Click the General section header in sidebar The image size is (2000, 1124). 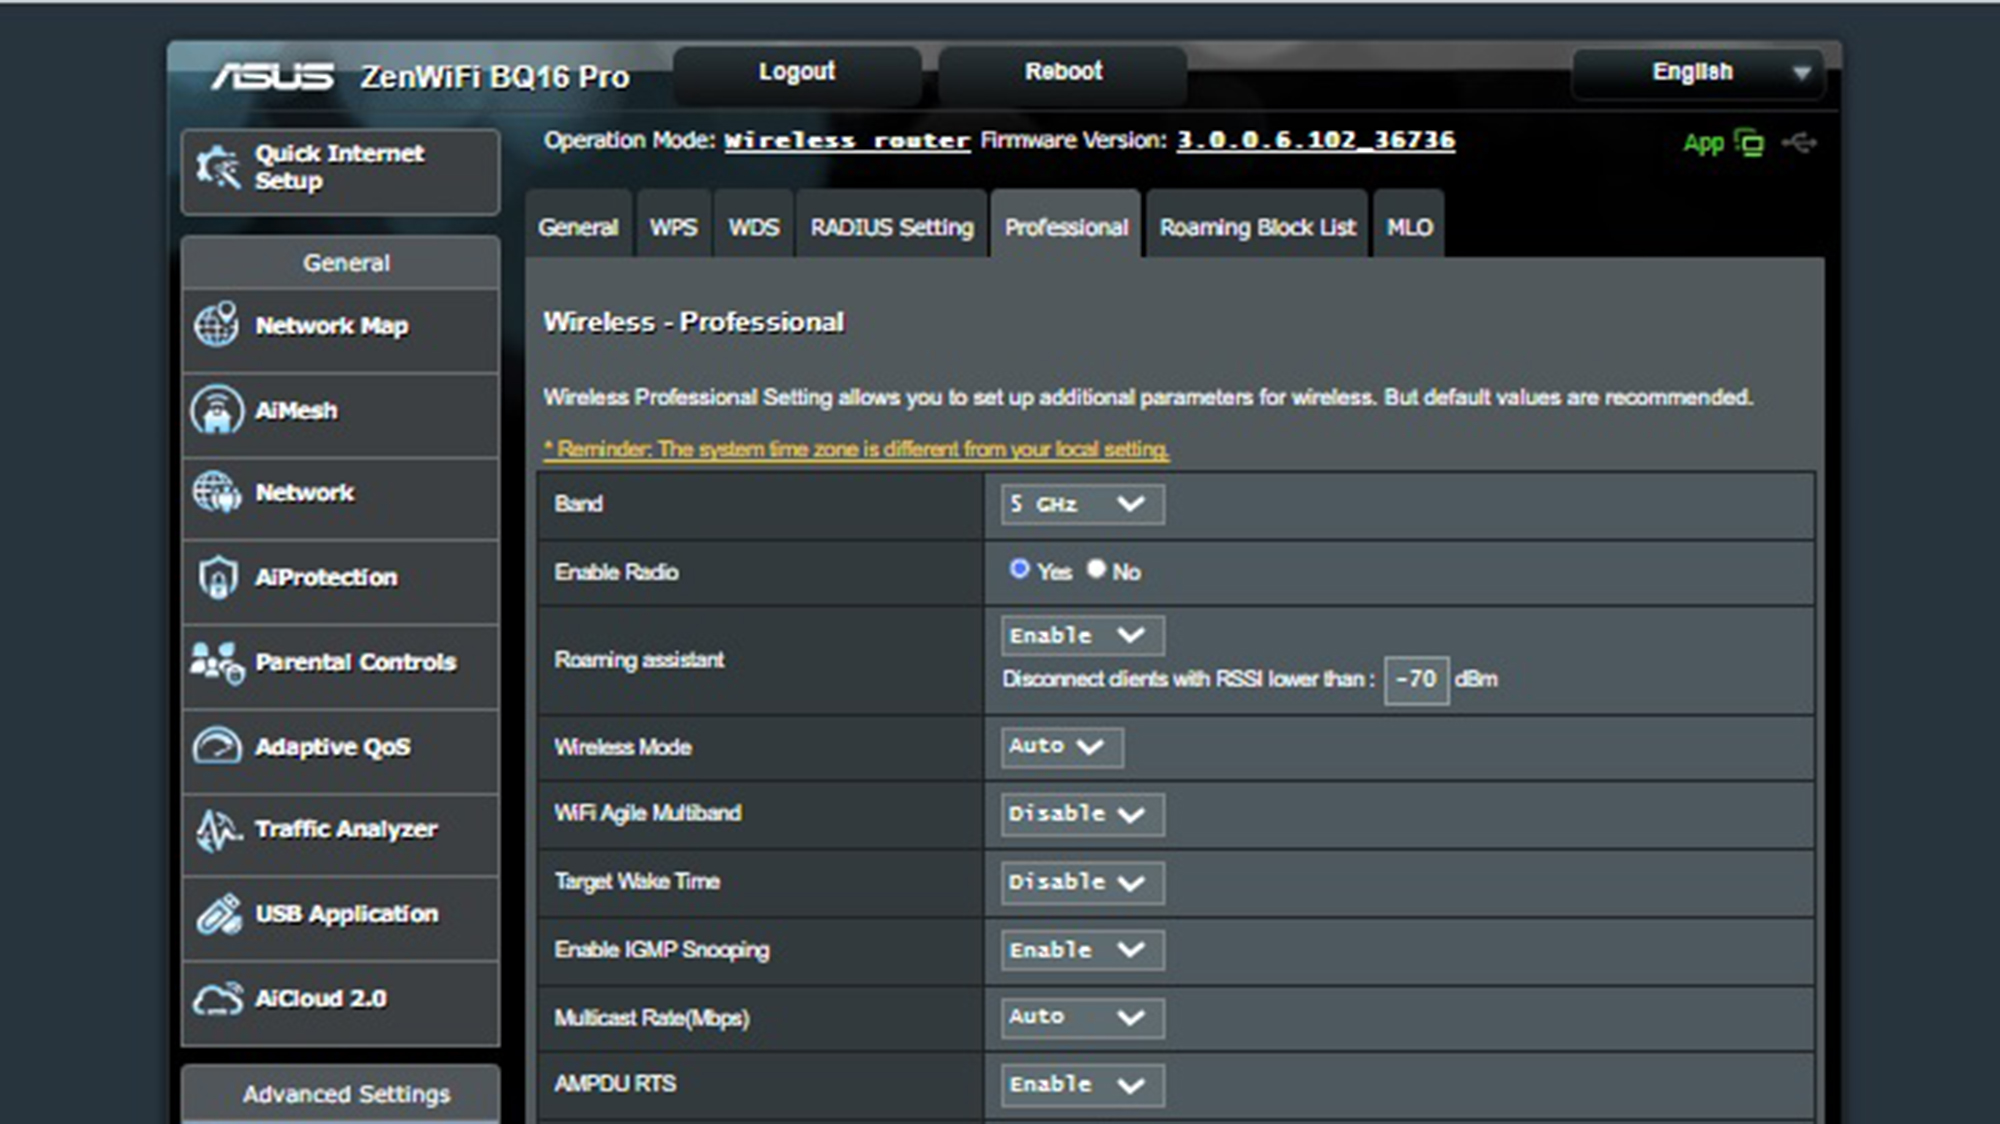click(340, 263)
